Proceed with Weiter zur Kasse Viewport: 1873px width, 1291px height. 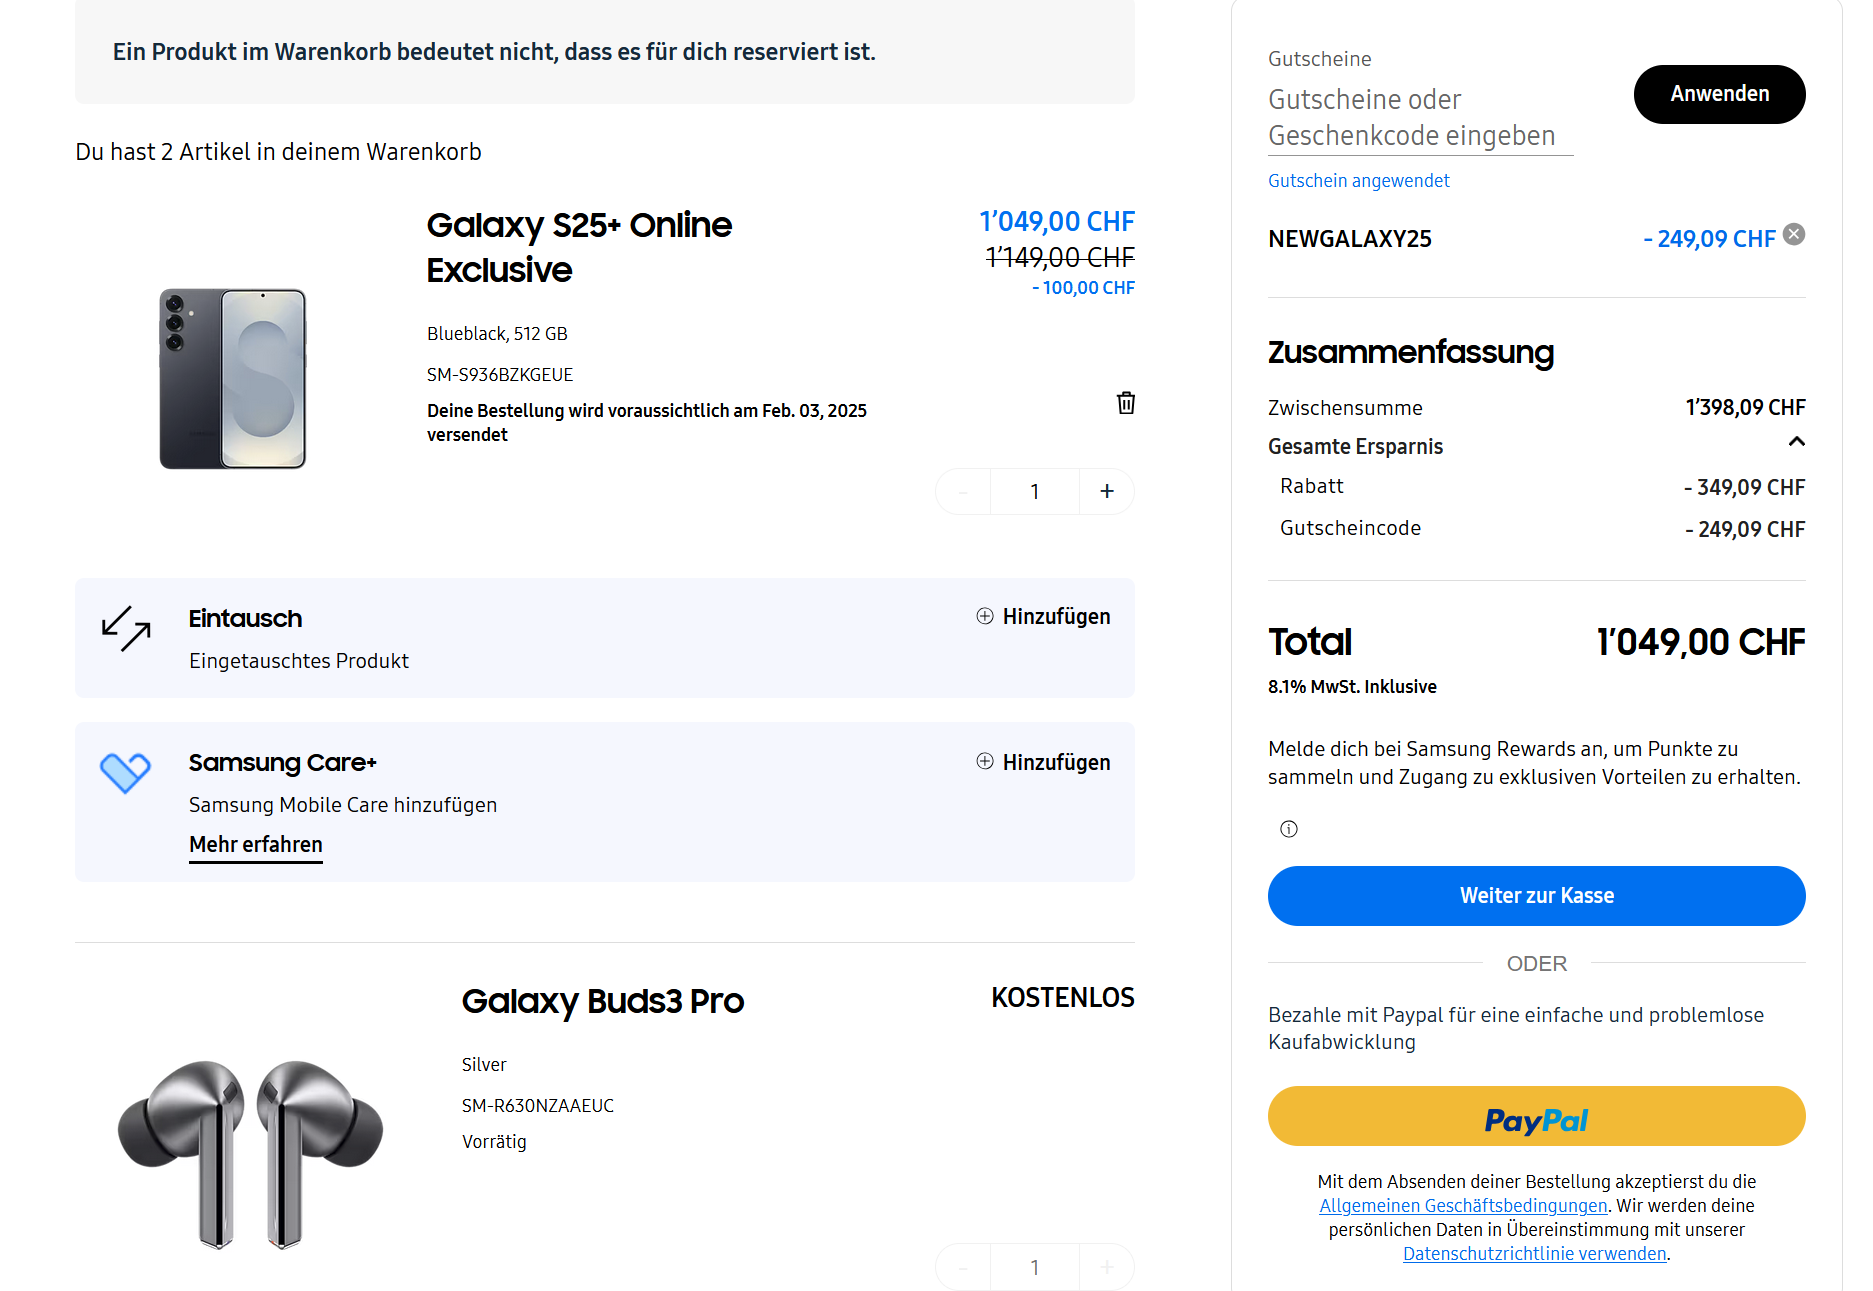pos(1536,896)
